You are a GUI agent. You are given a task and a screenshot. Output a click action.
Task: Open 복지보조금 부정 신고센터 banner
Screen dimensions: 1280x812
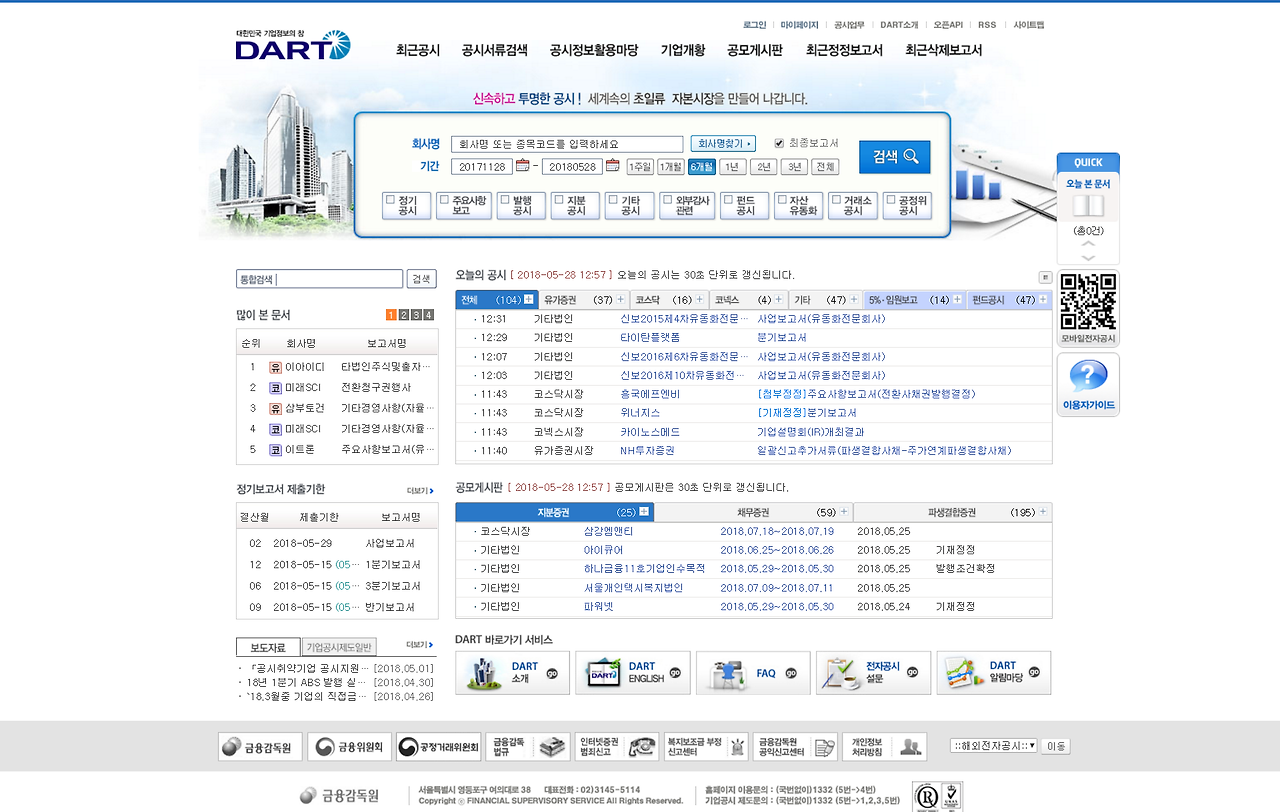coord(706,747)
